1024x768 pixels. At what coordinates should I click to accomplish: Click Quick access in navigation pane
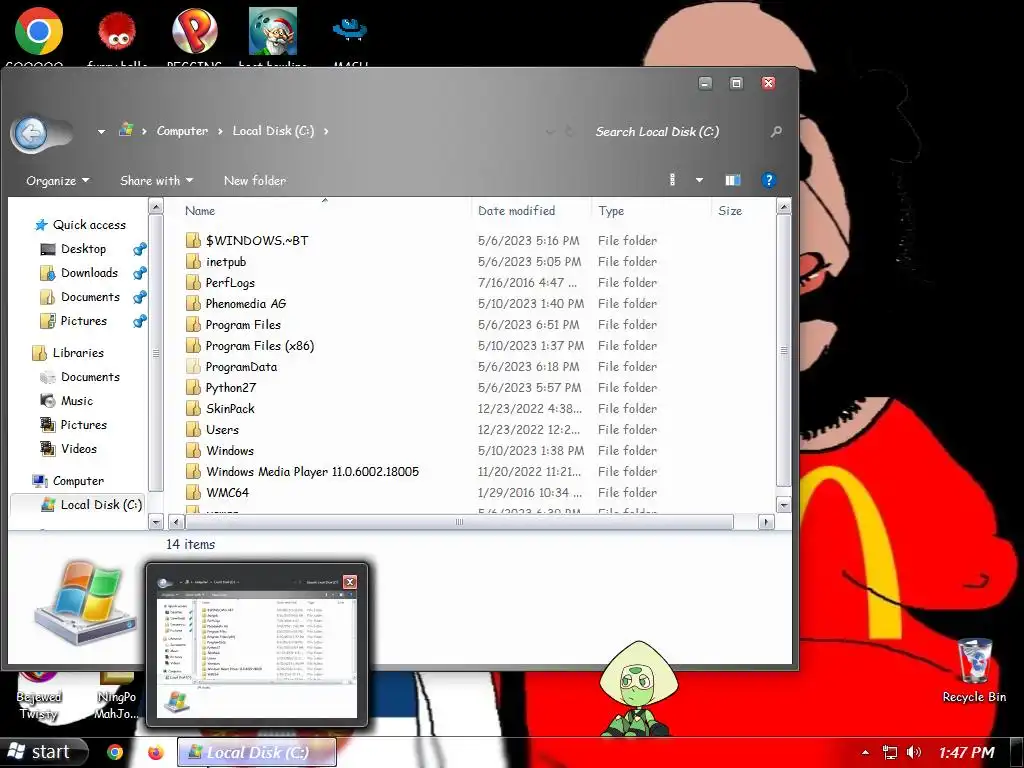pyautogui.click(x=89, y=225)
